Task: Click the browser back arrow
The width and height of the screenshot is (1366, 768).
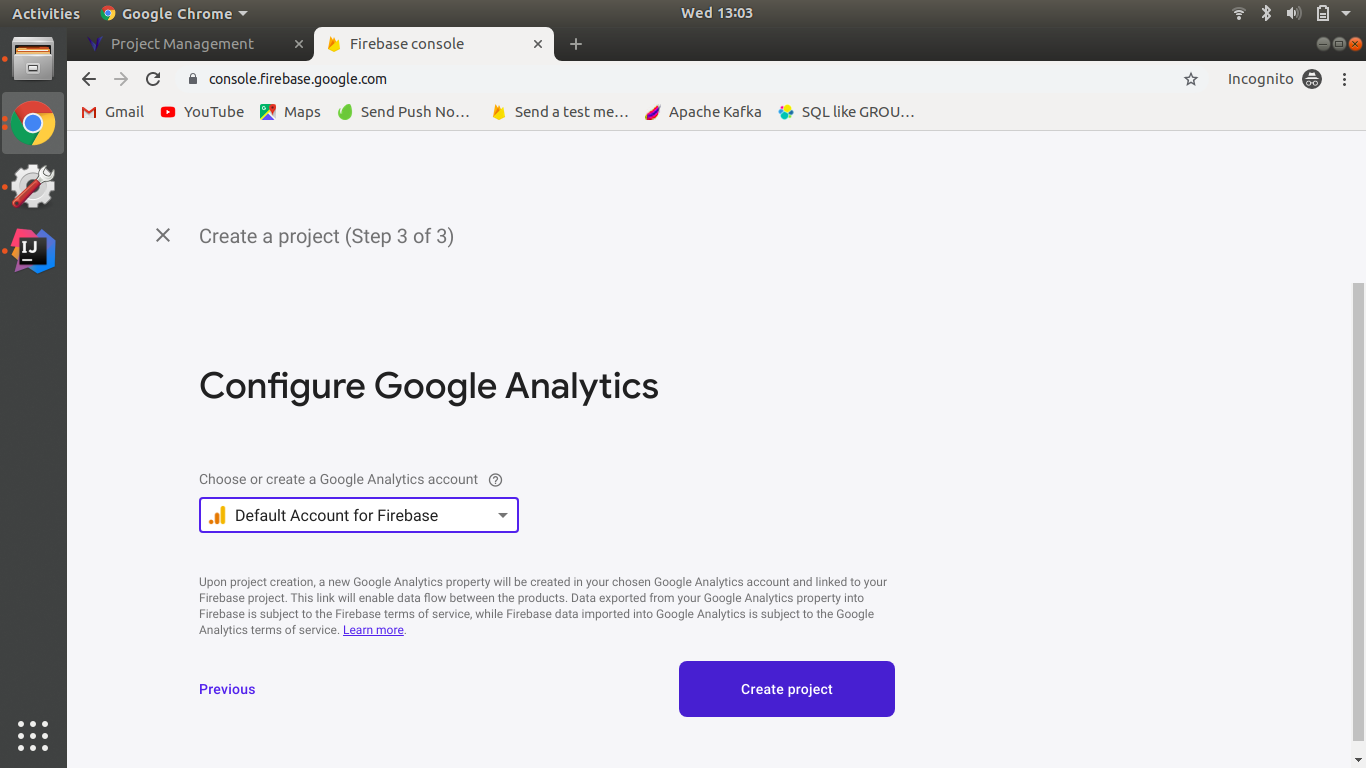Action: coord(89,79)
